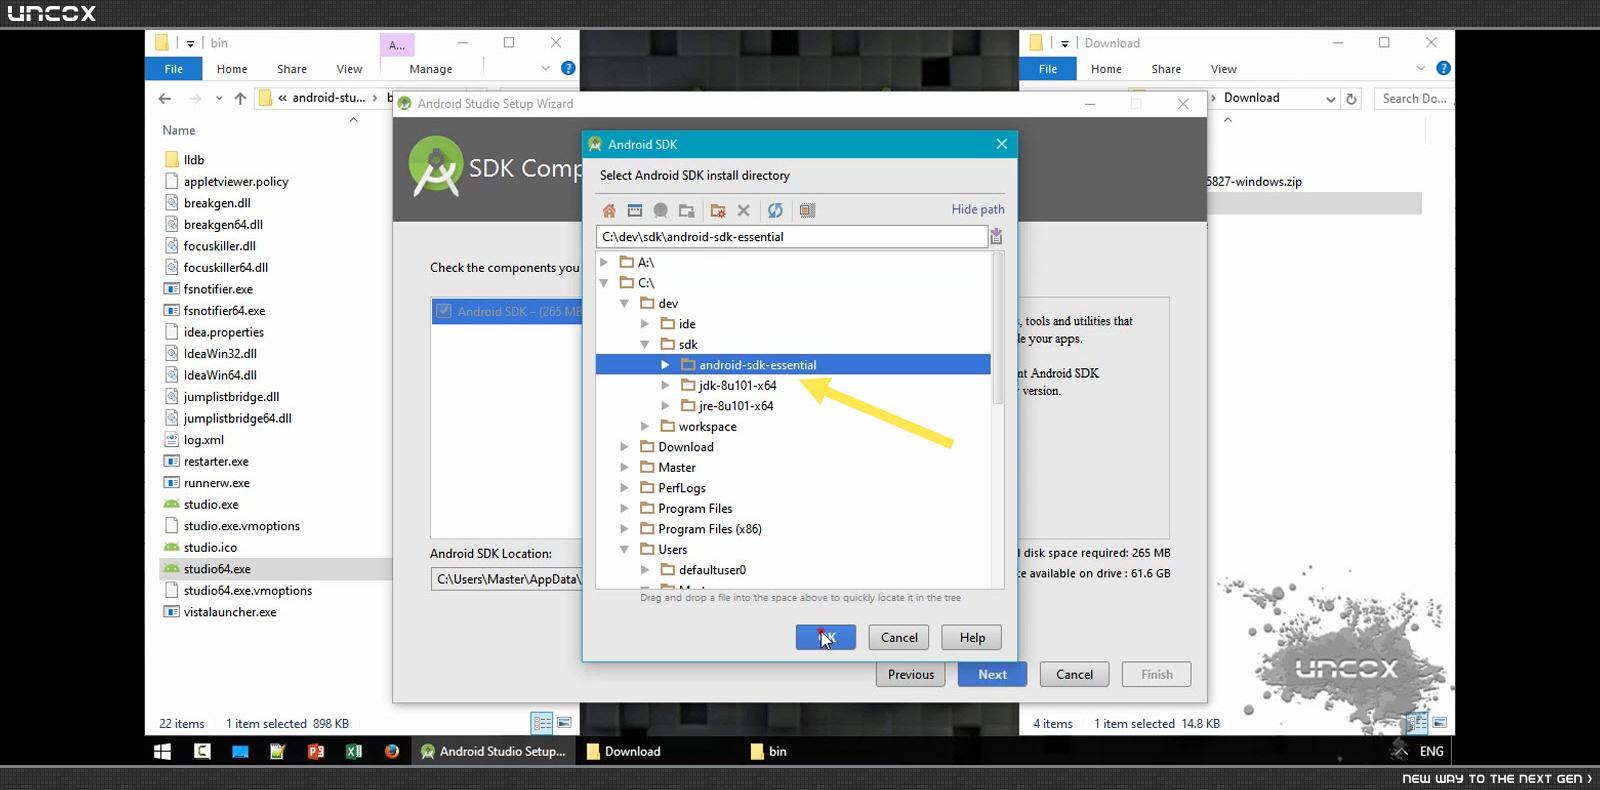Collapse the C:\ drive node
1600x790 pixels.
coord(603,283)
